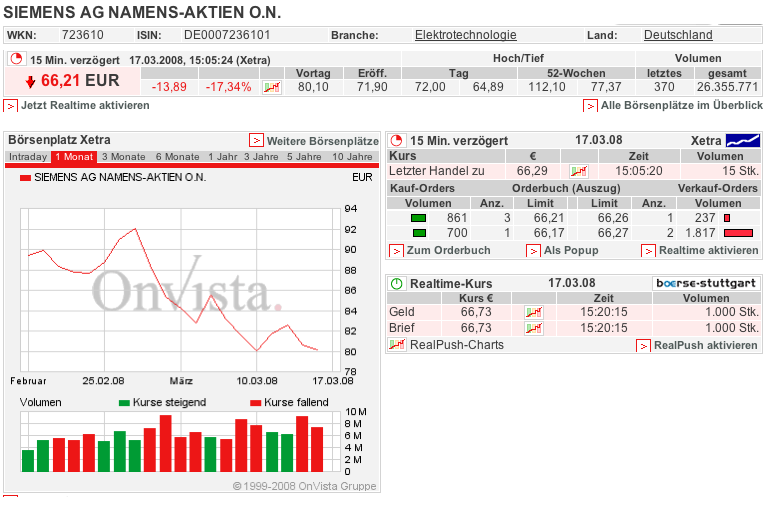Go to Zum Orderbuch link

448,250
